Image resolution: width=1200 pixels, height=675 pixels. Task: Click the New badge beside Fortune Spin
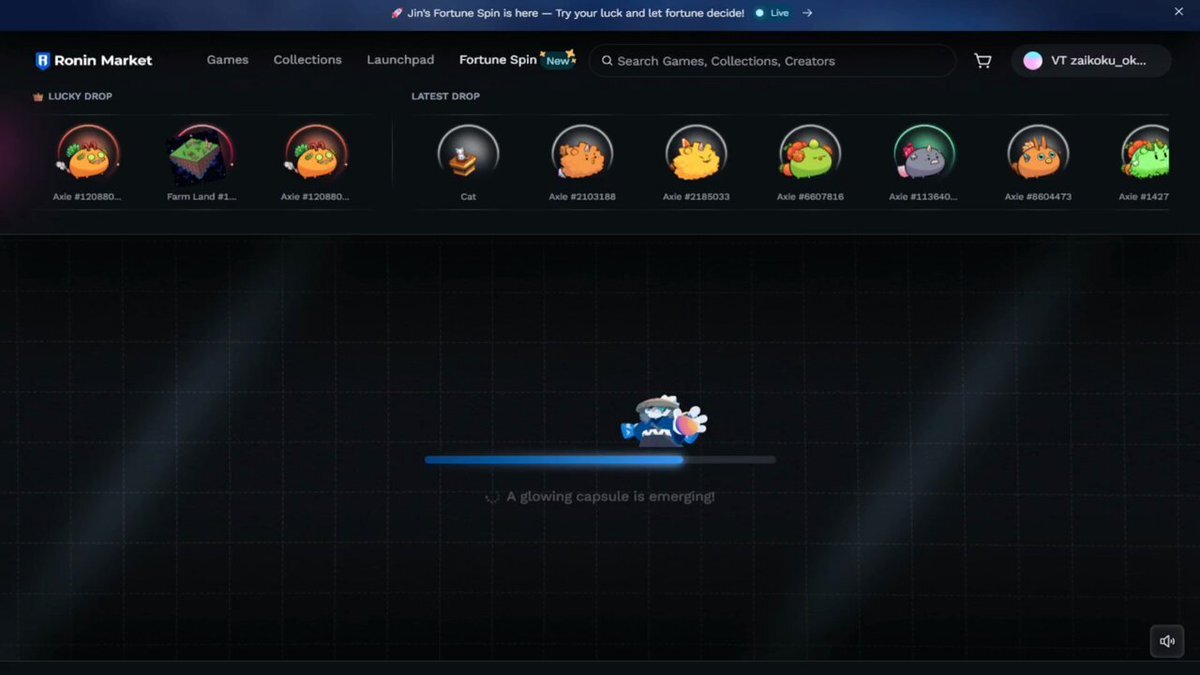[558, 59]
